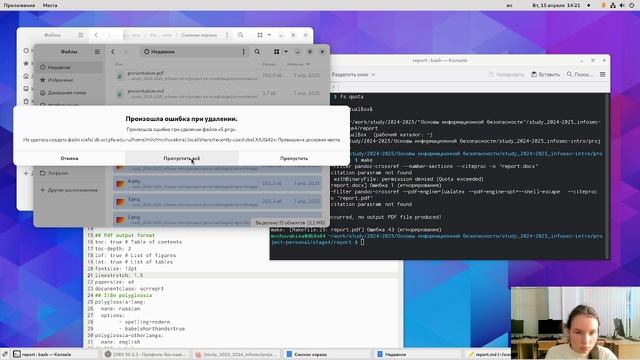The image size is (640, 360).
Task: Click the Отмена button in error dialog
Action: point(69,158)
